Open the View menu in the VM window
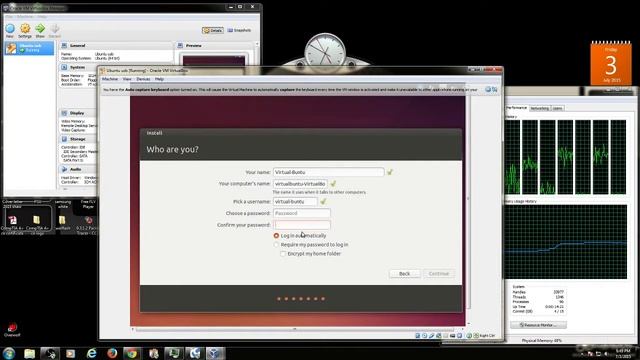The image size is (640, 360). (127, 79)
